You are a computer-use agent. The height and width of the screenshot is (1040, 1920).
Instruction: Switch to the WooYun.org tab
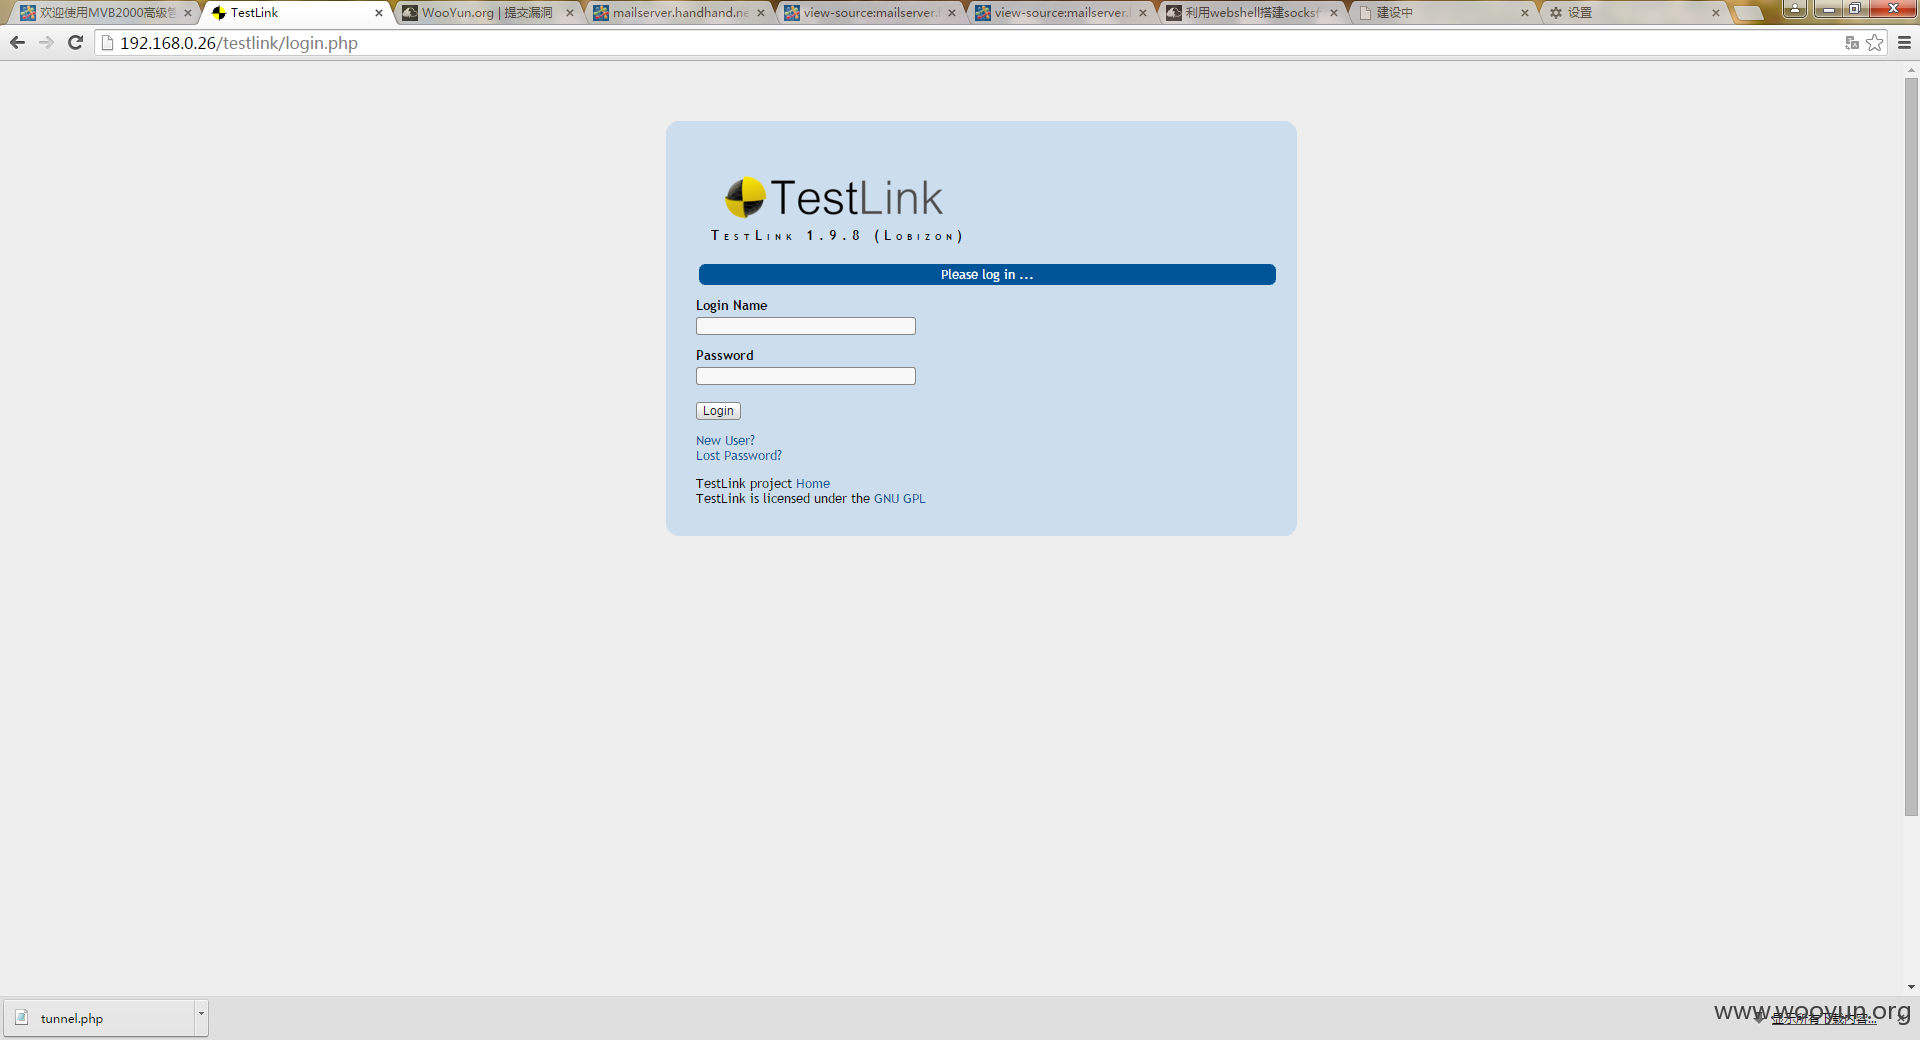pos(487,13)
